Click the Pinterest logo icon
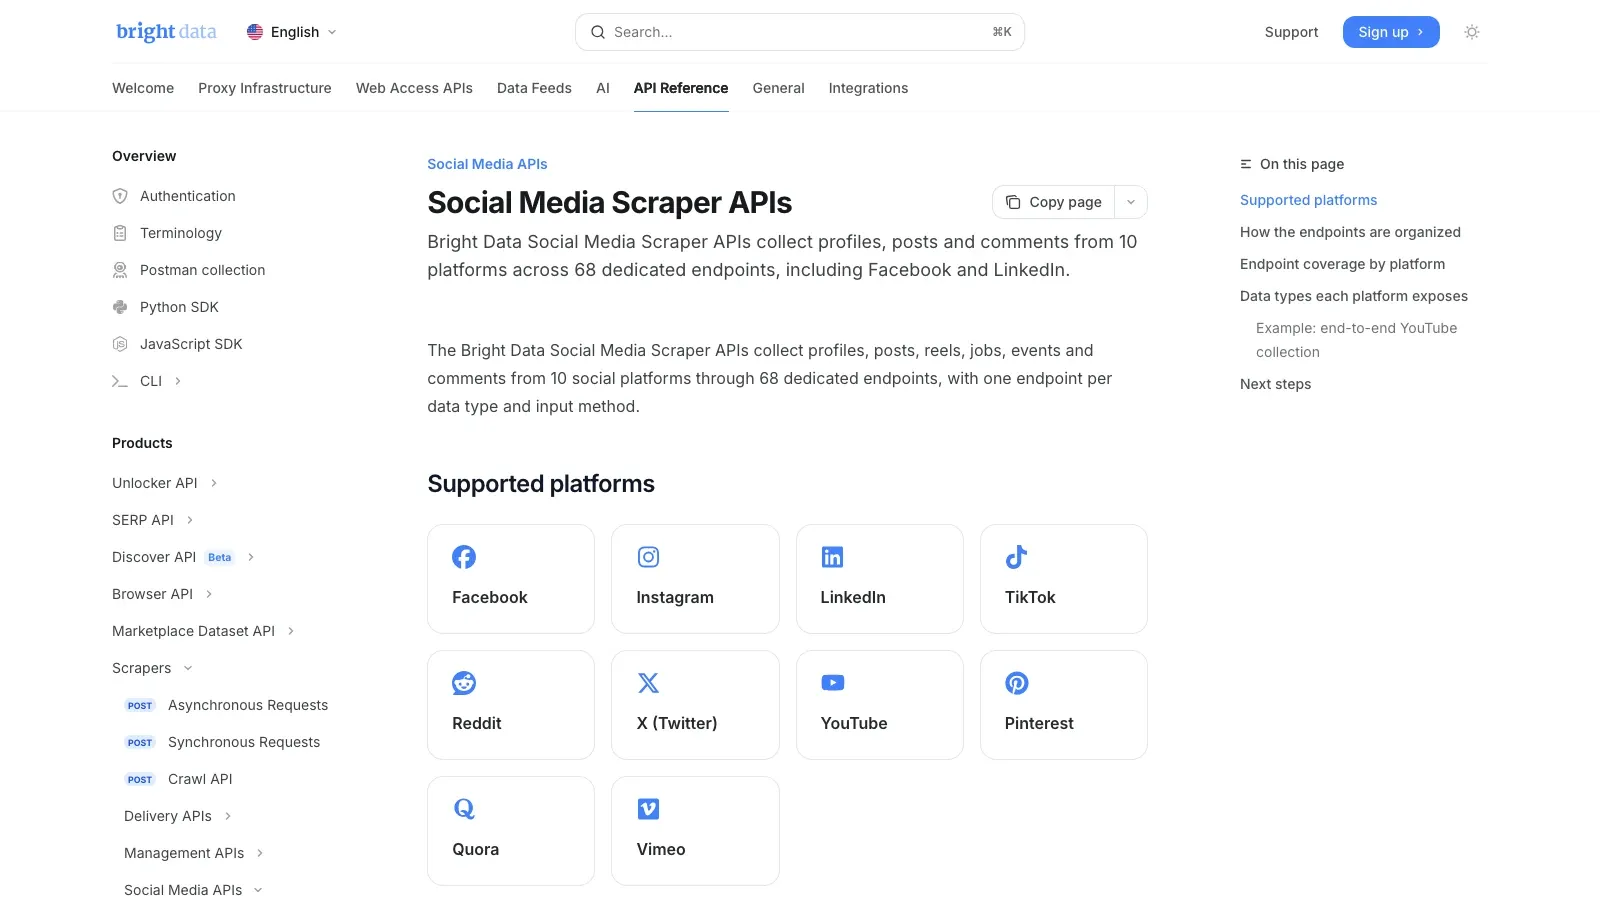 [x=1017, y=683]
